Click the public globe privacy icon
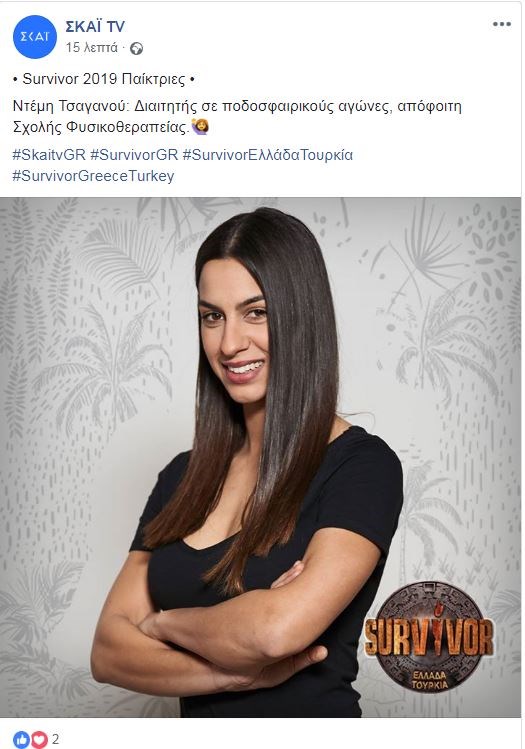The image size is (525, 749). click(x=137, y=48)
